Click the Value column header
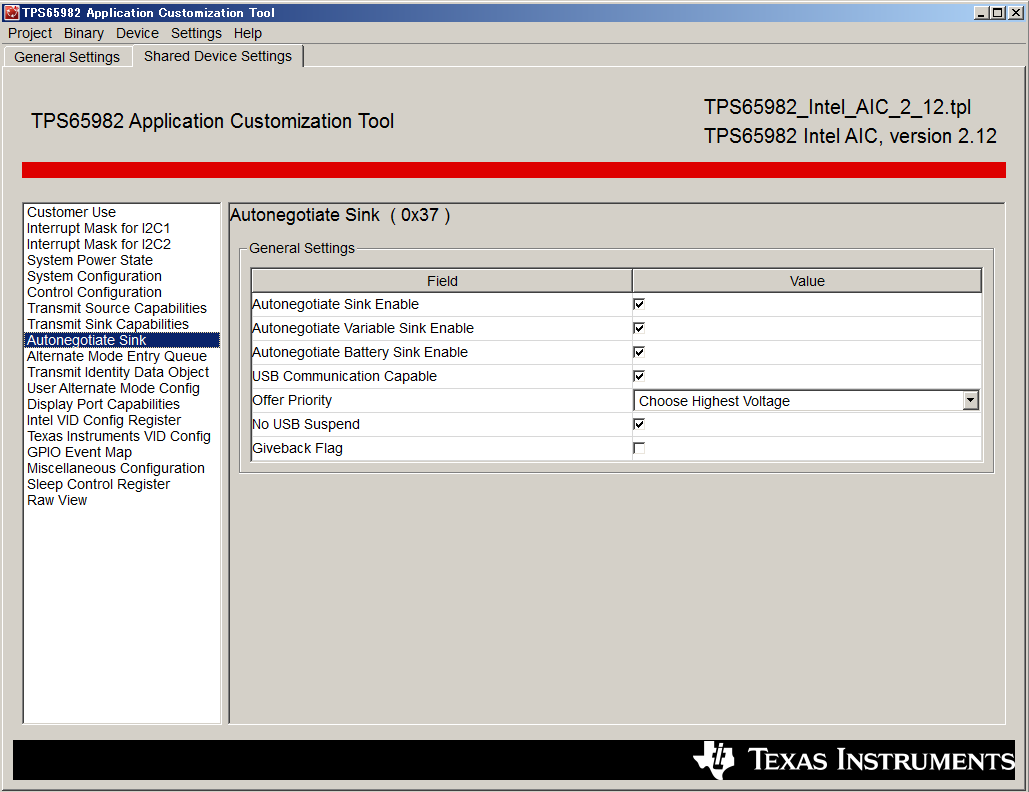This screenshot has height=792, width=1029. coord(807,281)
